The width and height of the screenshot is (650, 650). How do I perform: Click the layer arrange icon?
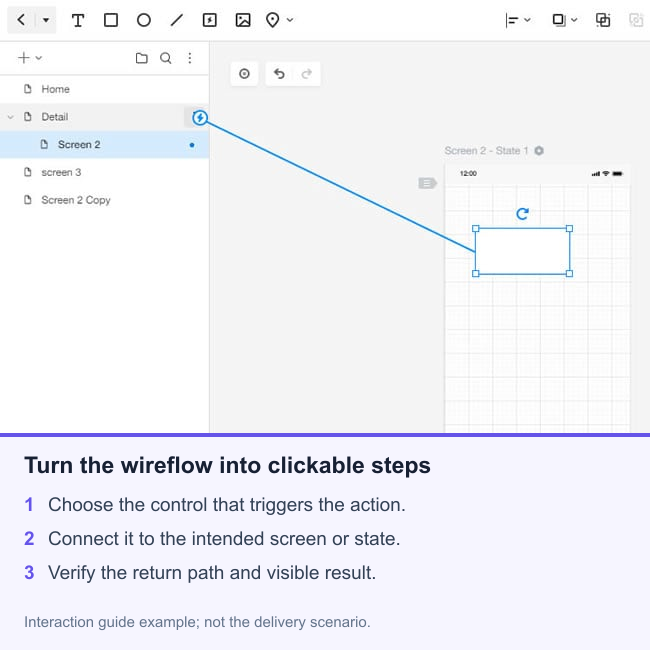[x=559, y=20]
